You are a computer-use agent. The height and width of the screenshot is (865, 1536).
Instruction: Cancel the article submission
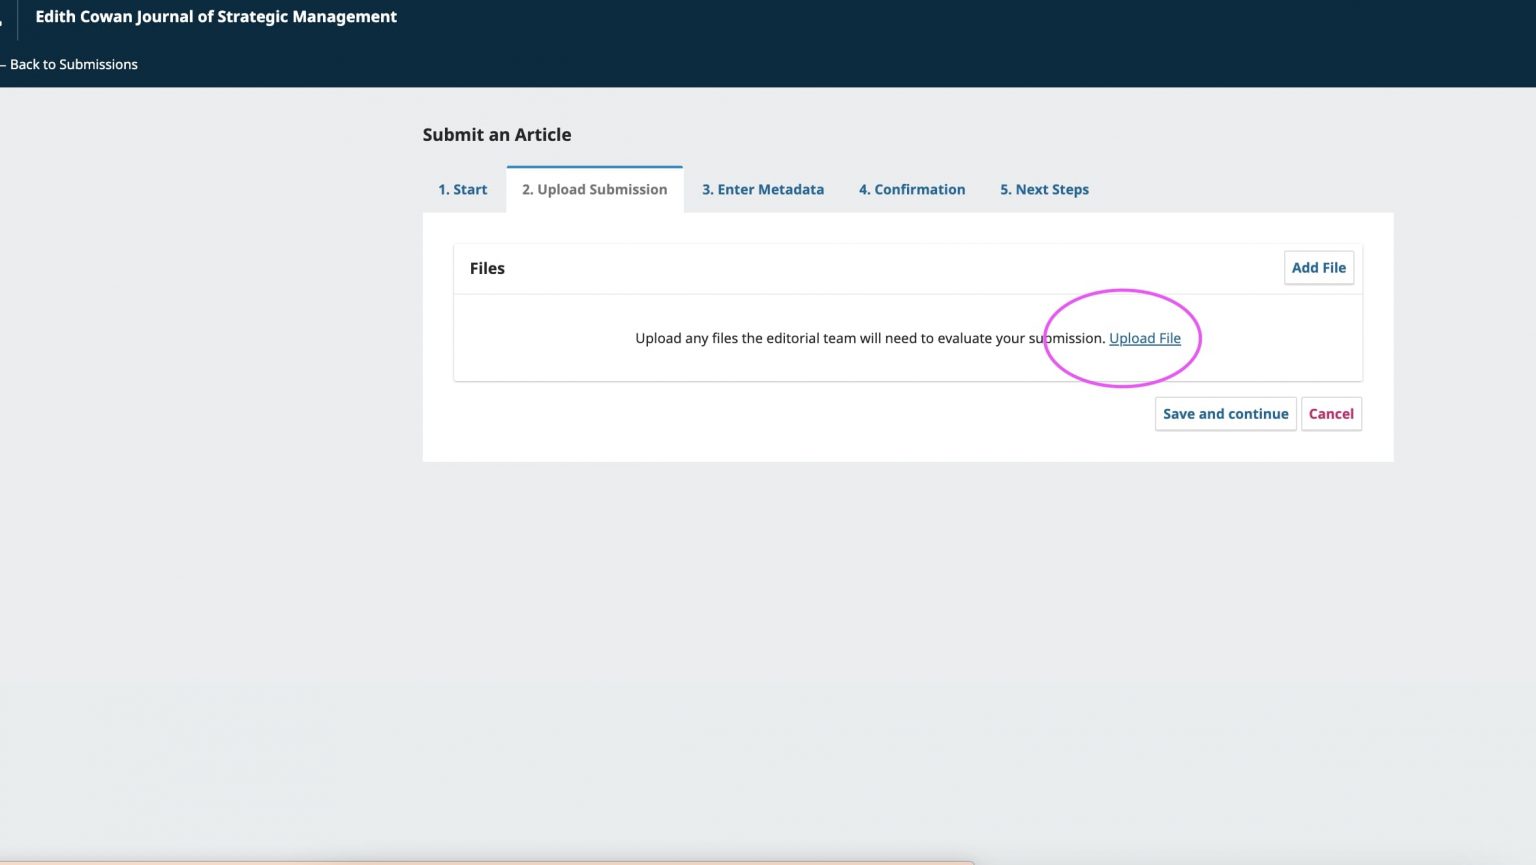(x=1331, y=414)
